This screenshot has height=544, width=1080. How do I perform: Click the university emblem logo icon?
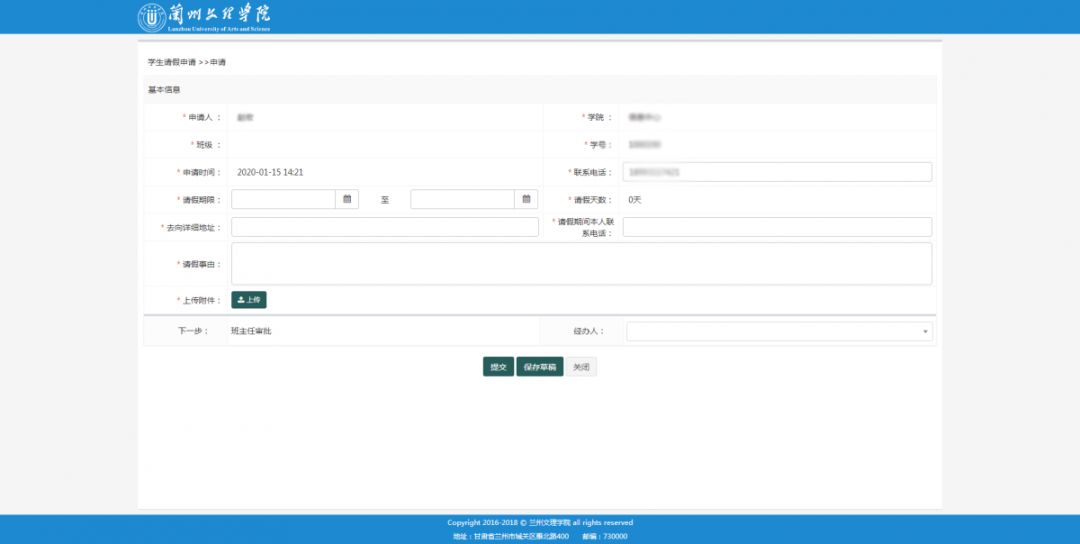152,17
